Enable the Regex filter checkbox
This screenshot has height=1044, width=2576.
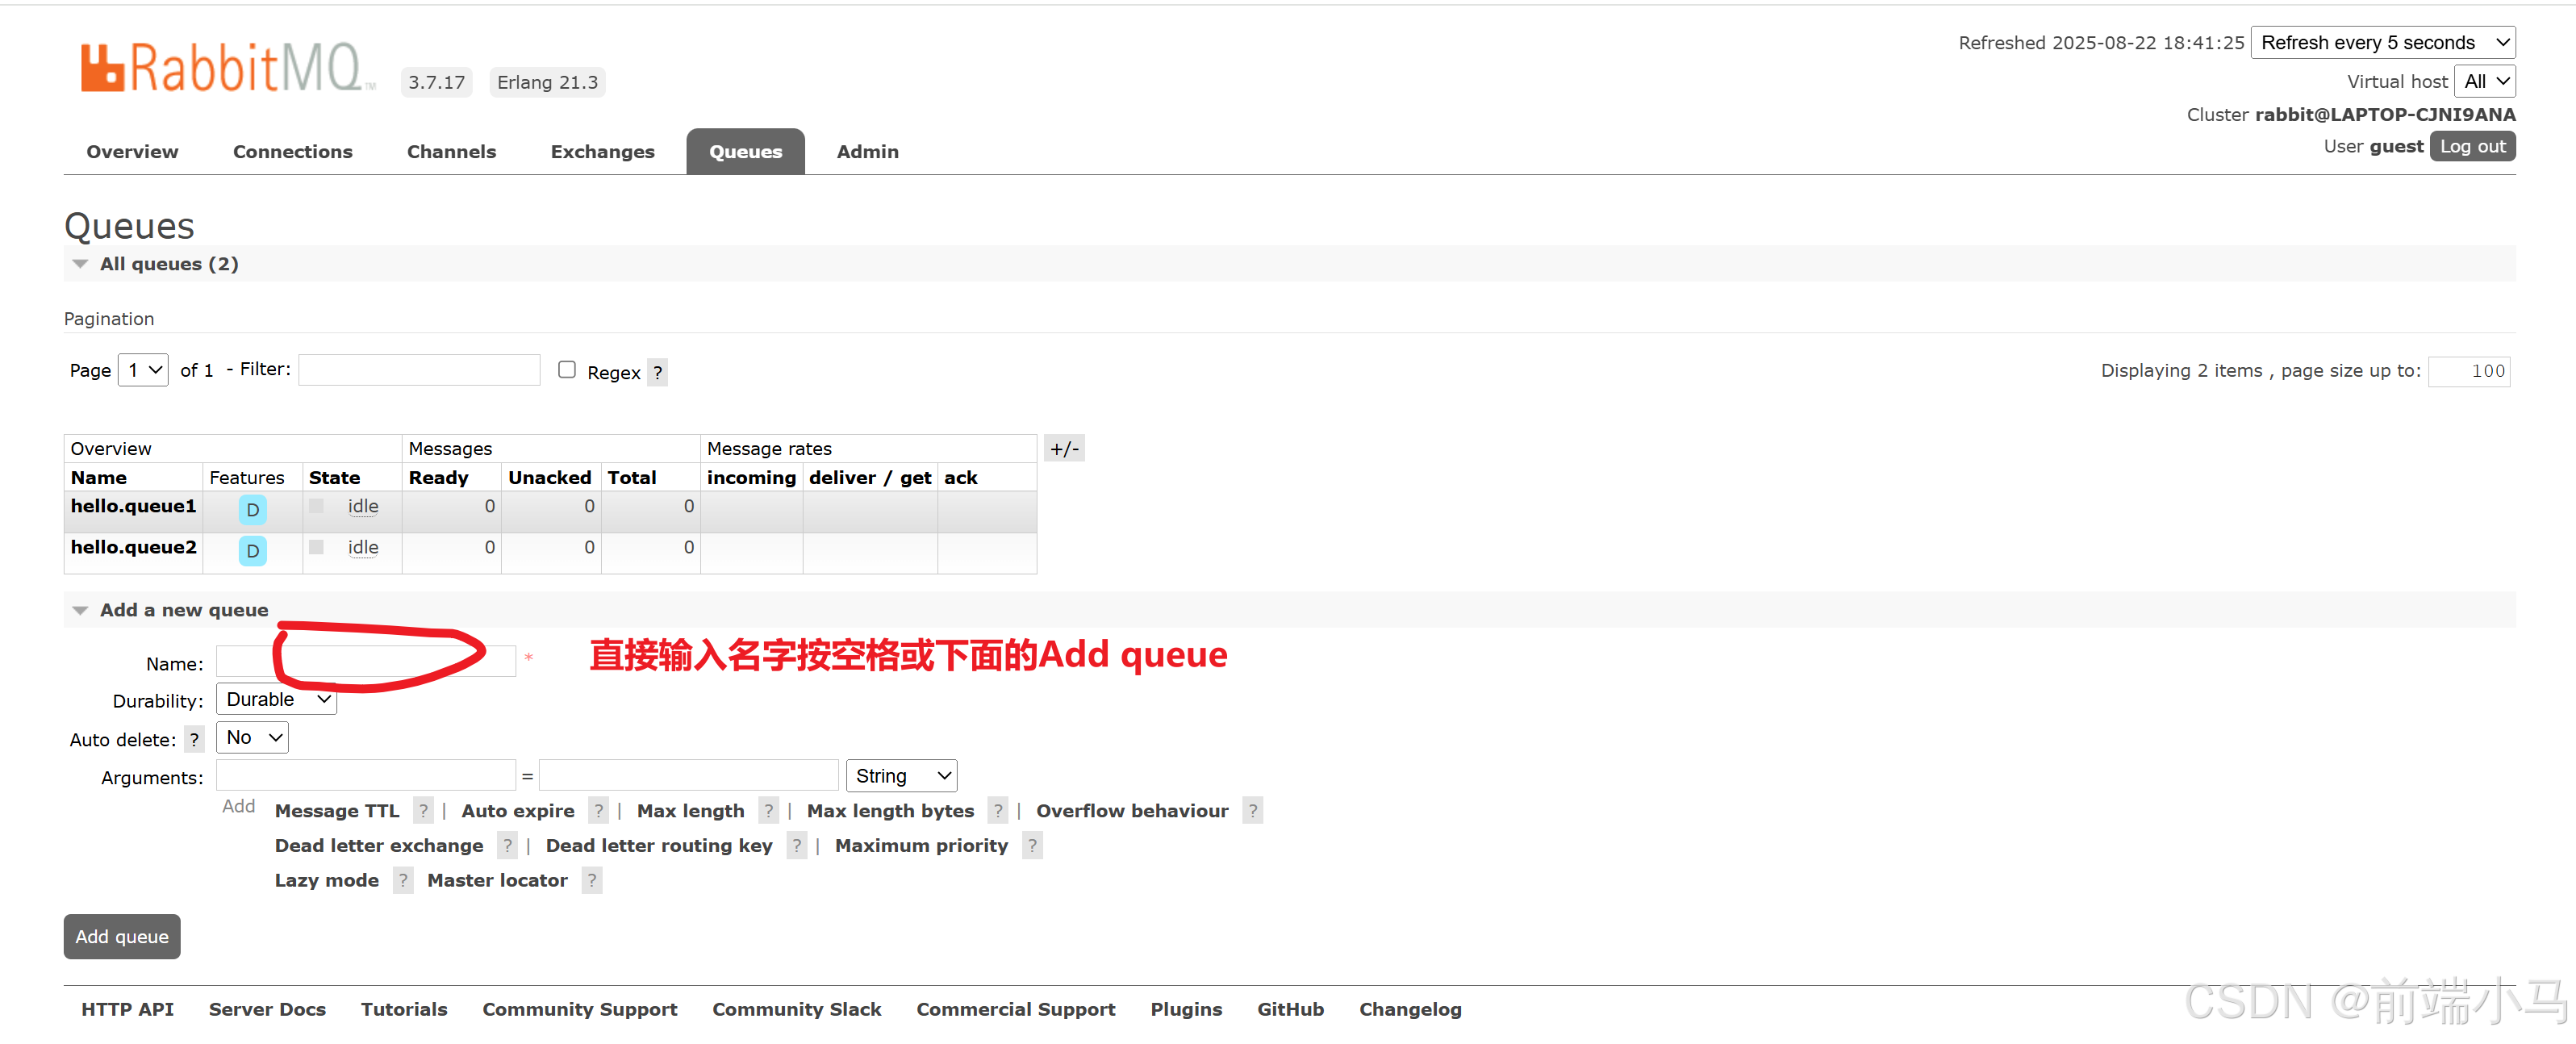pyautogui.click(x=567, y=370)
